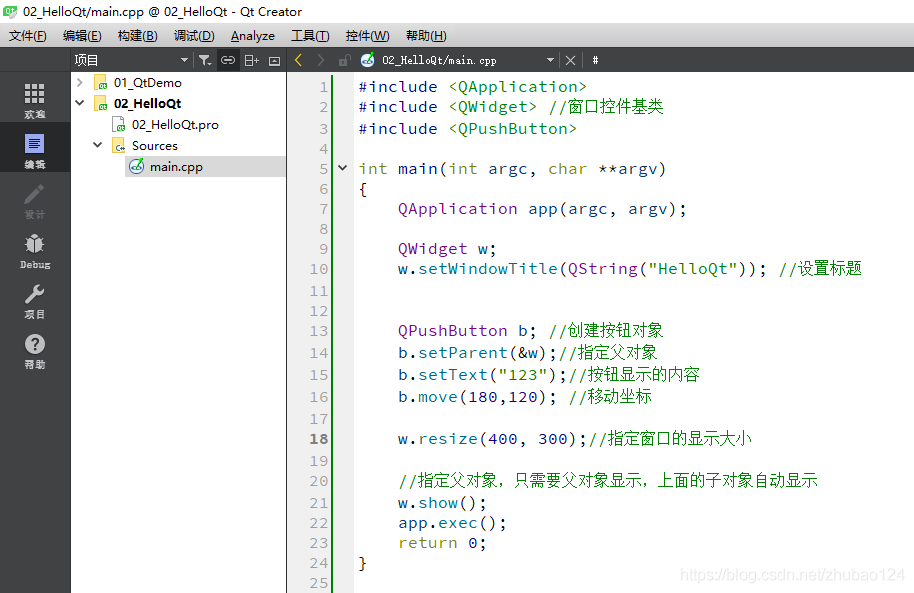Screen dimensions: 914x593
Task: Switch to Debug mode
Action: (34, 251)
